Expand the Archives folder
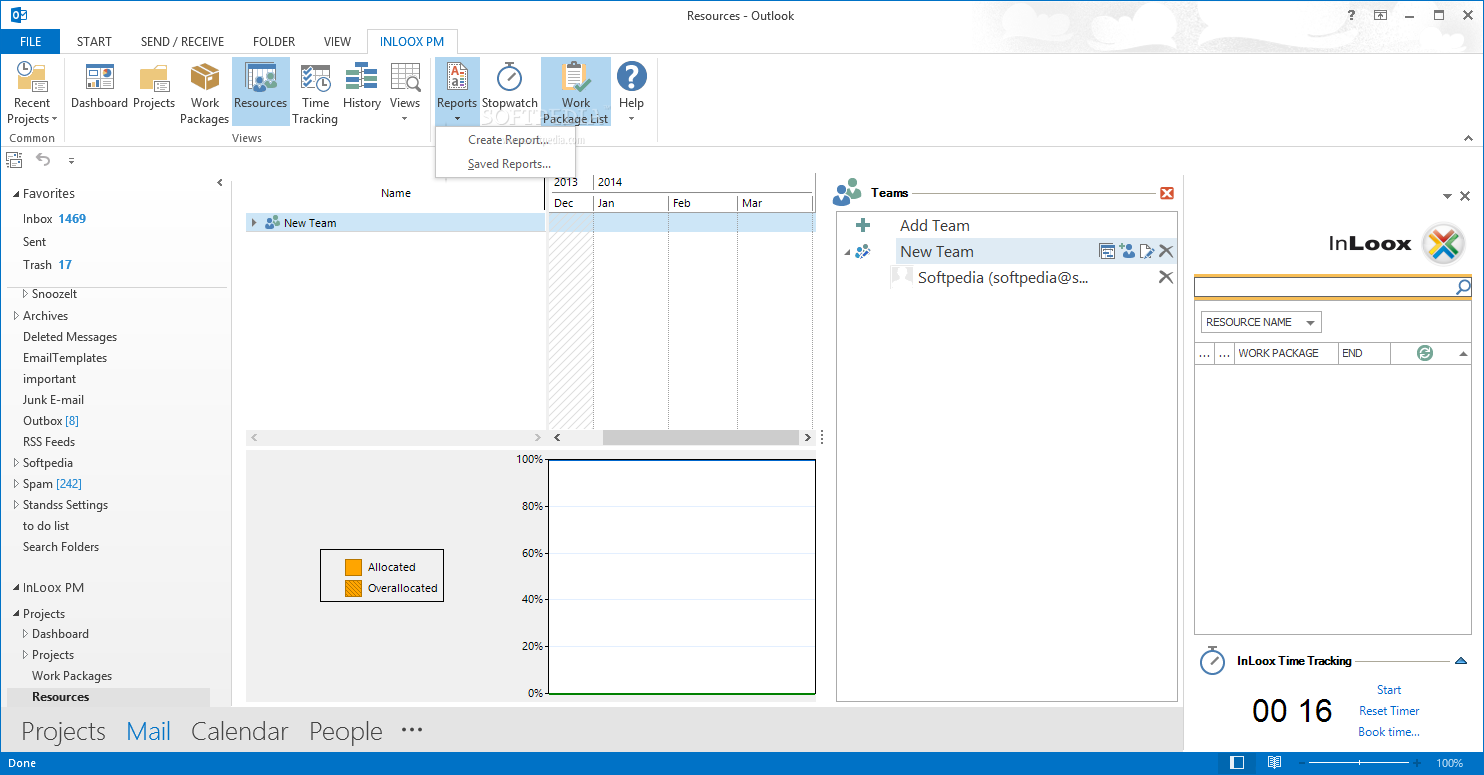The width and height of the screenshot is (1484, 775). point(16,316)
